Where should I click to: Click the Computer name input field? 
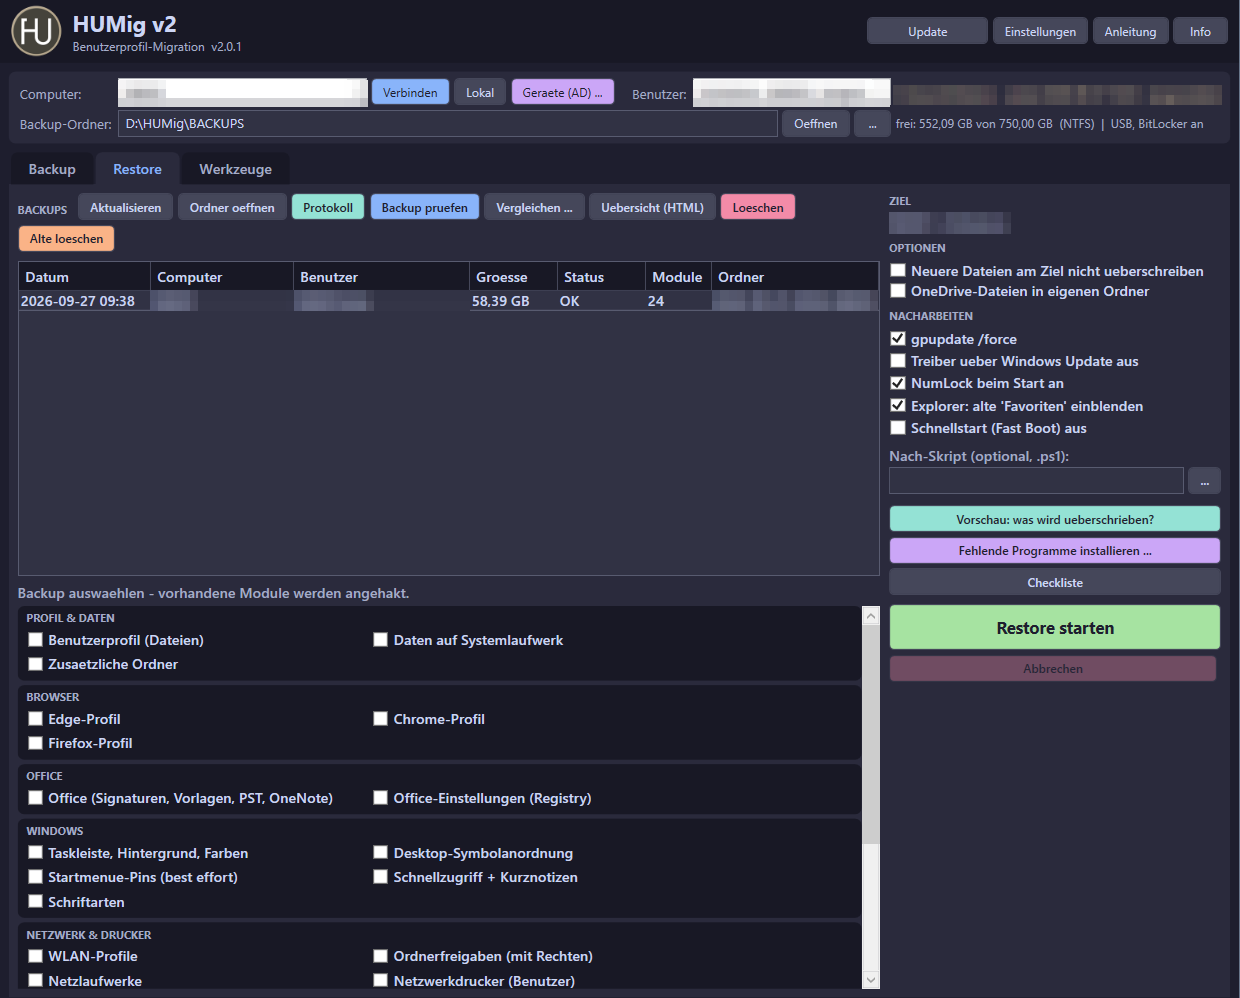pyautogui.click(x=243, y=93)
